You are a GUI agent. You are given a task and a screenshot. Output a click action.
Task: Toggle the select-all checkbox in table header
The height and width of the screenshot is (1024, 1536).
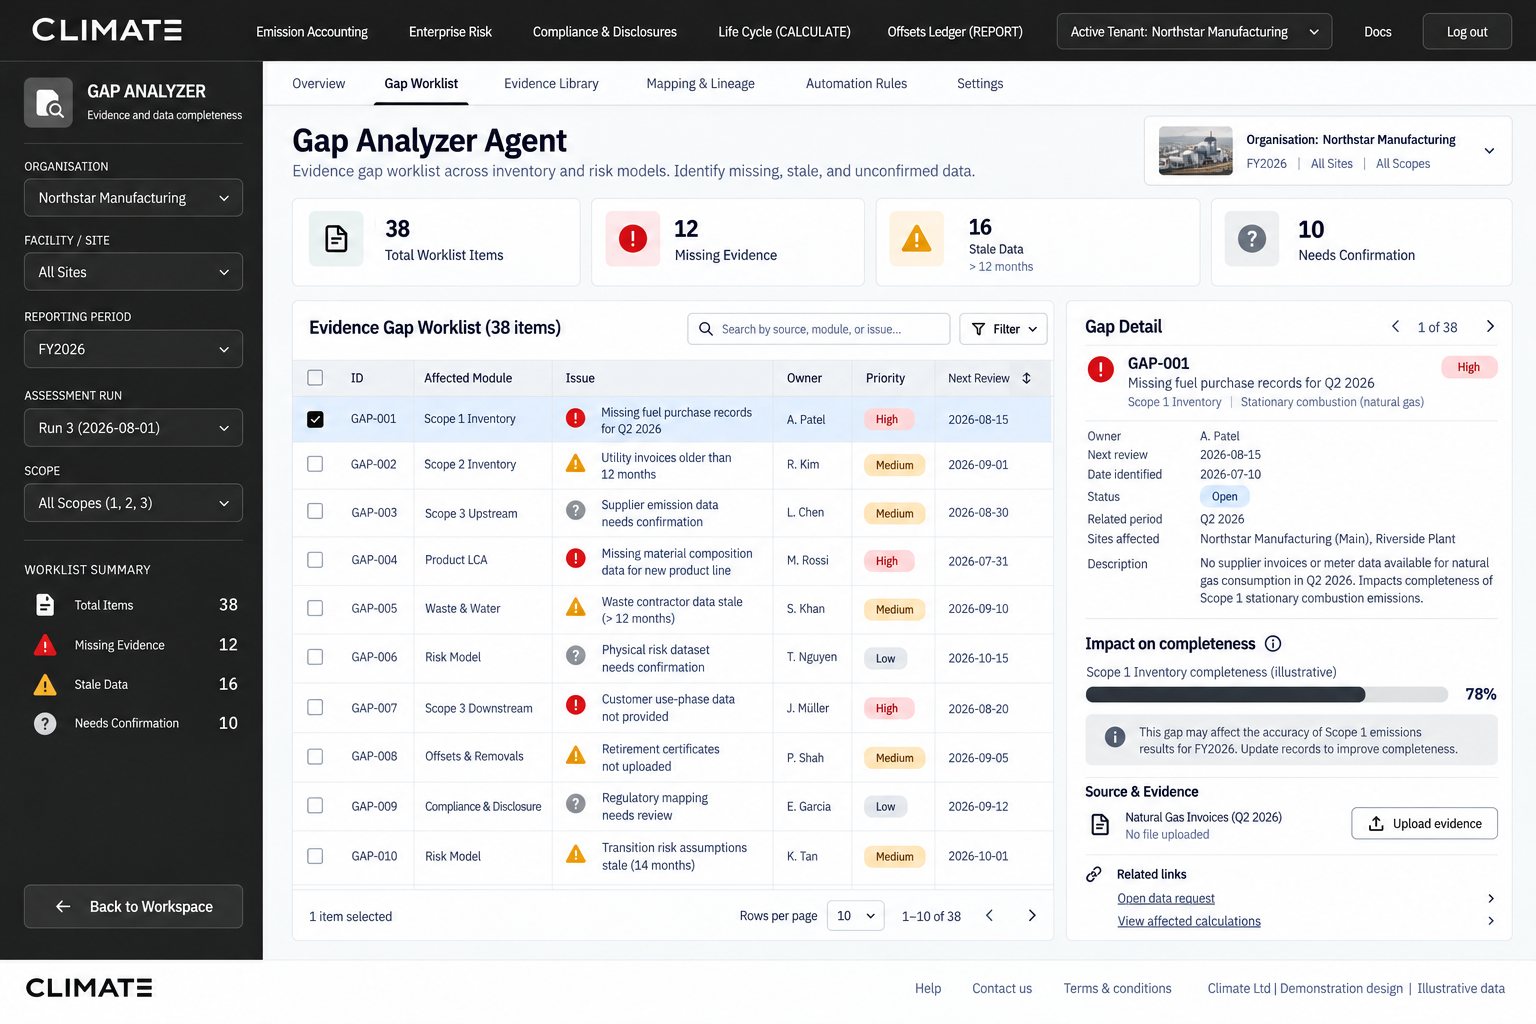(315, 378)
